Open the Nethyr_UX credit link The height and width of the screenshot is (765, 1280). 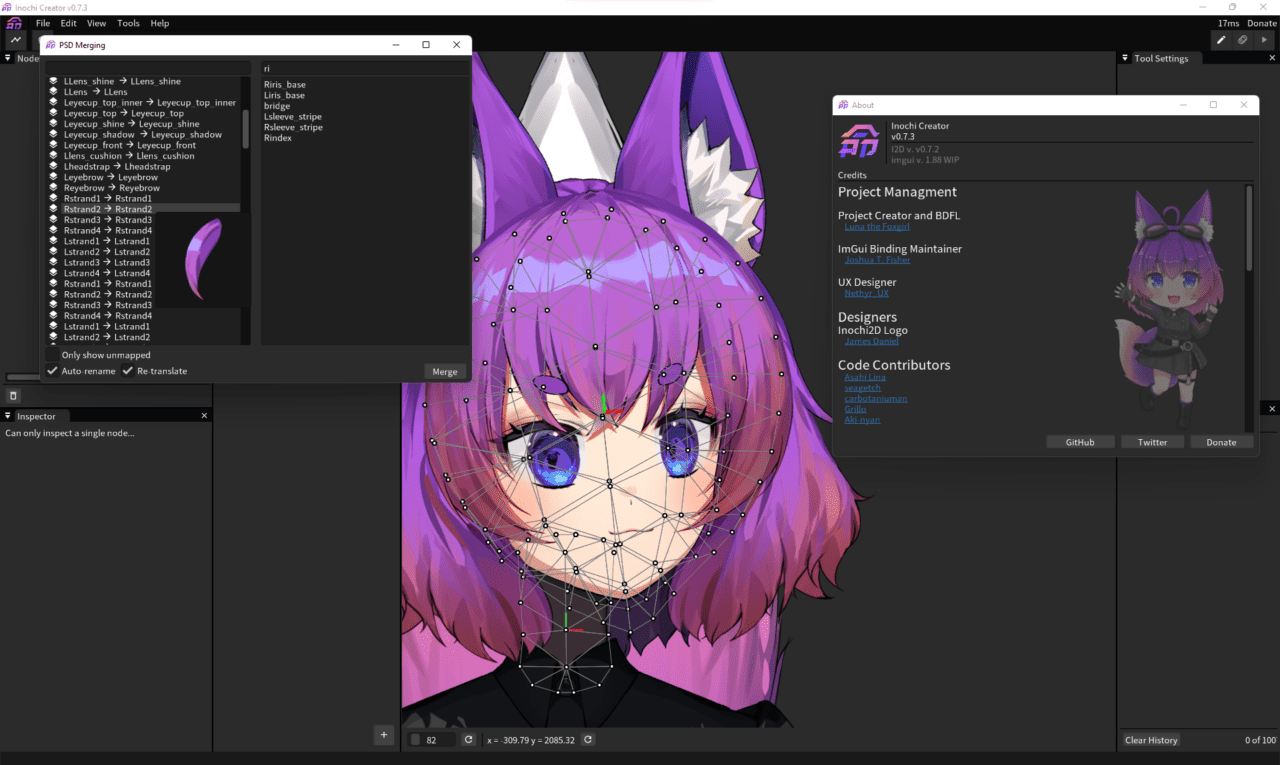tap(866, 293)
